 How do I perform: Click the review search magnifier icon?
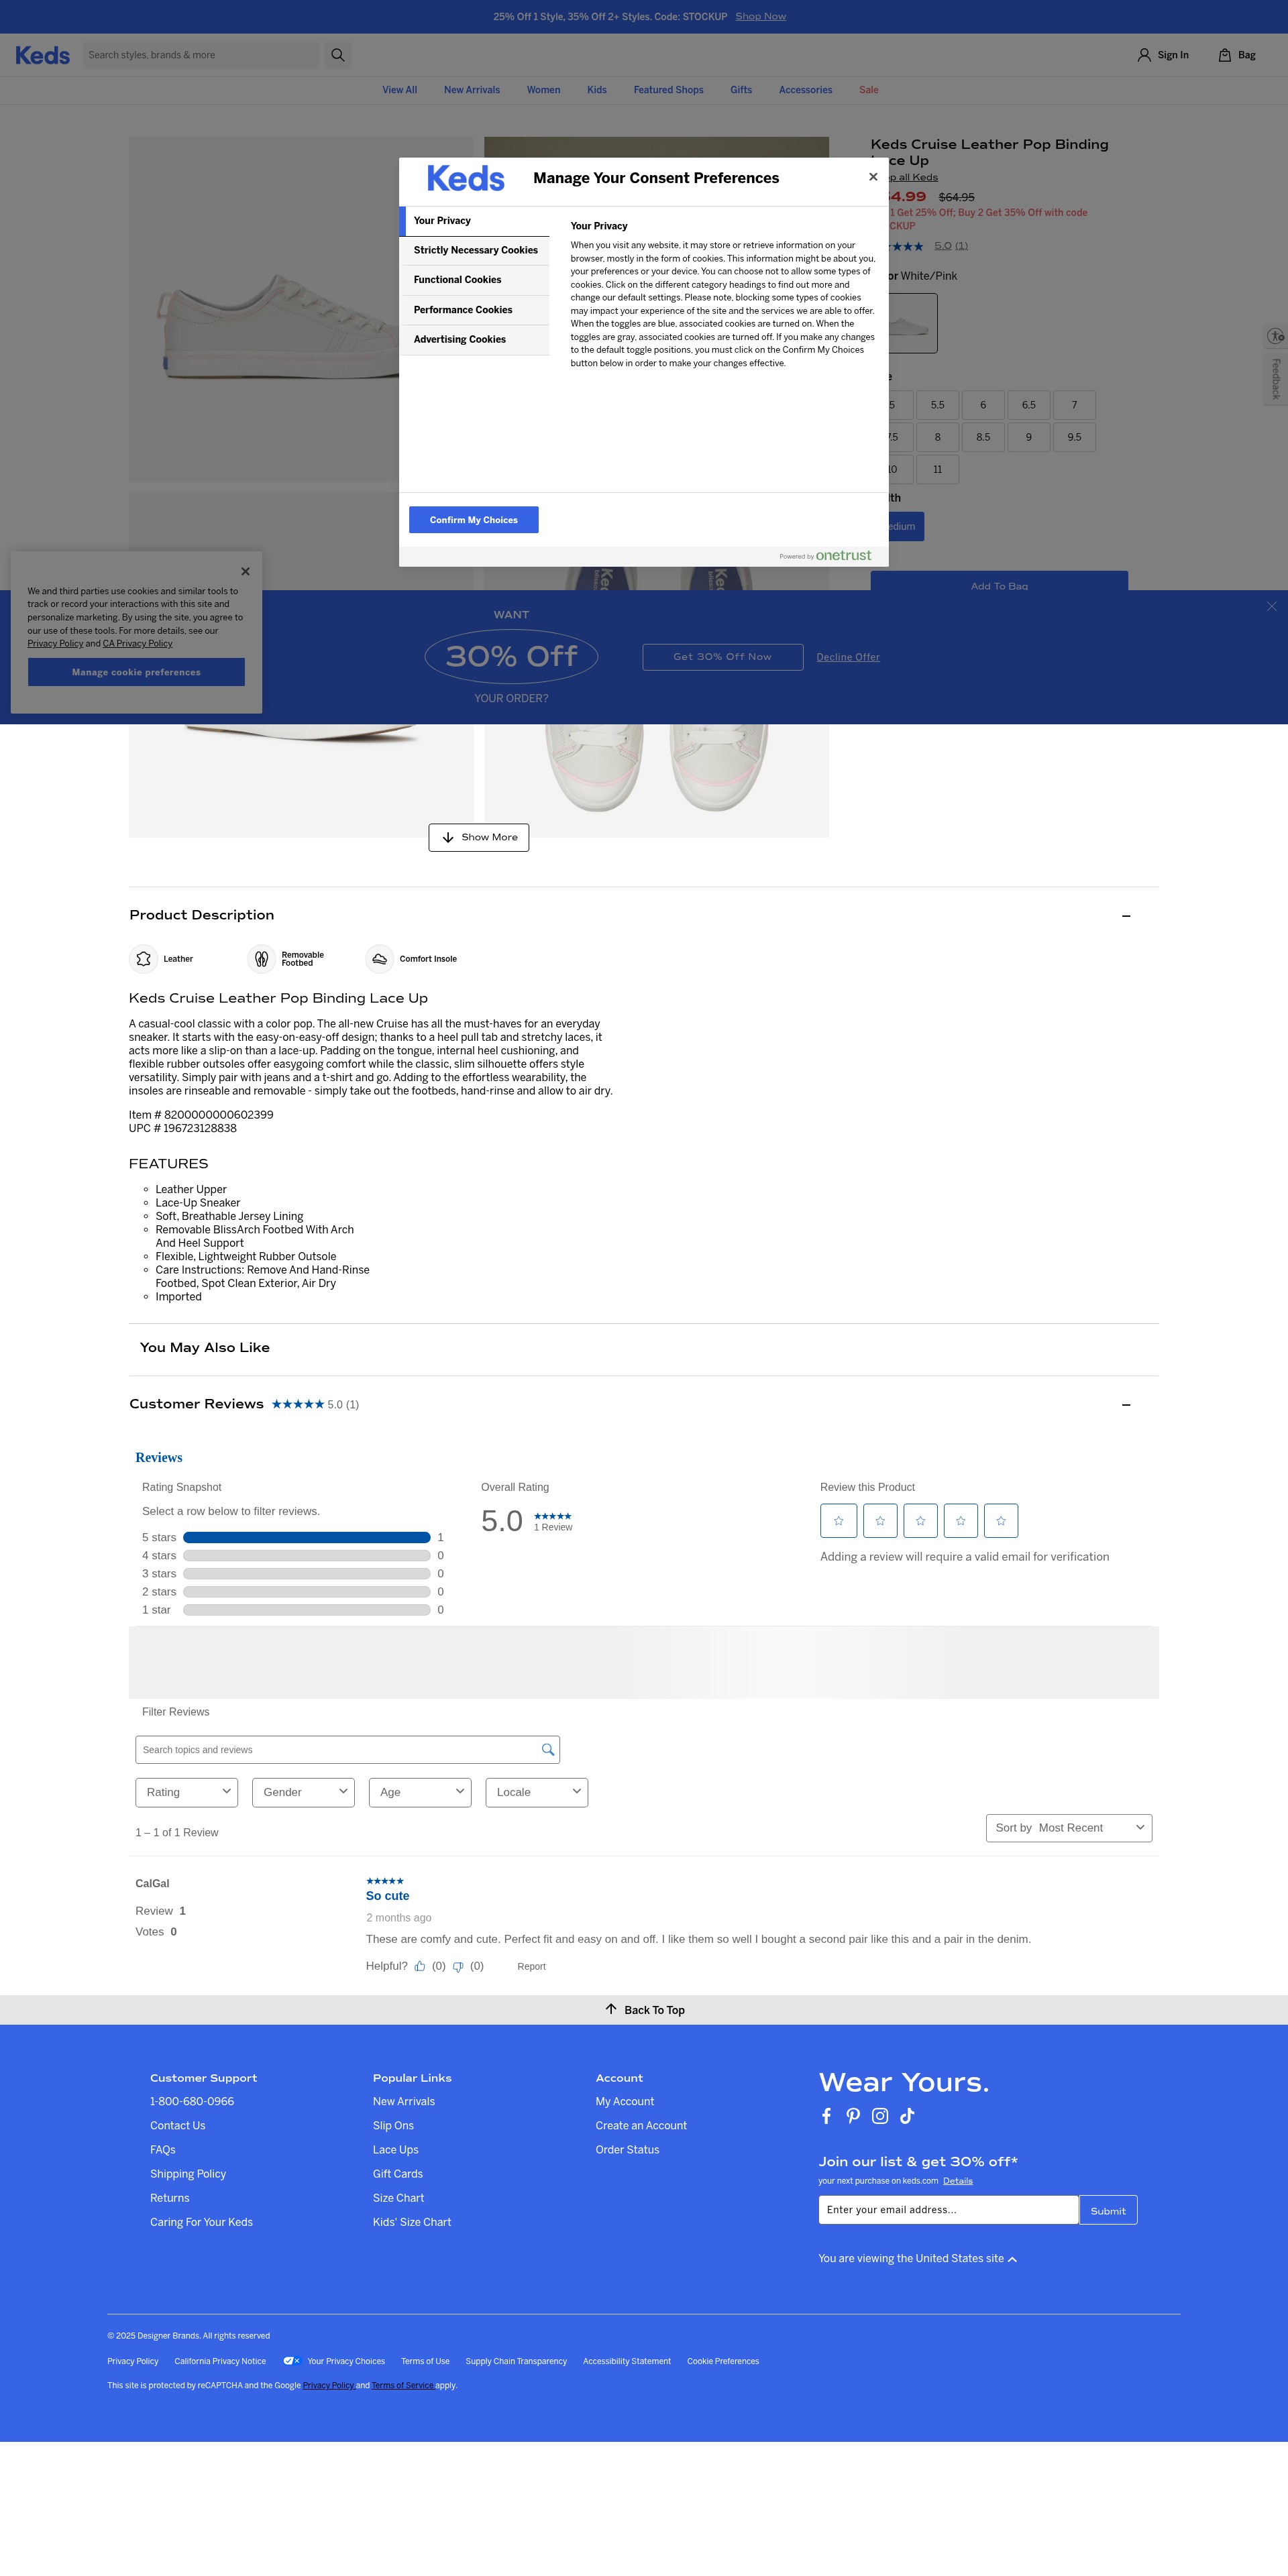click(x=547, y=1749)
